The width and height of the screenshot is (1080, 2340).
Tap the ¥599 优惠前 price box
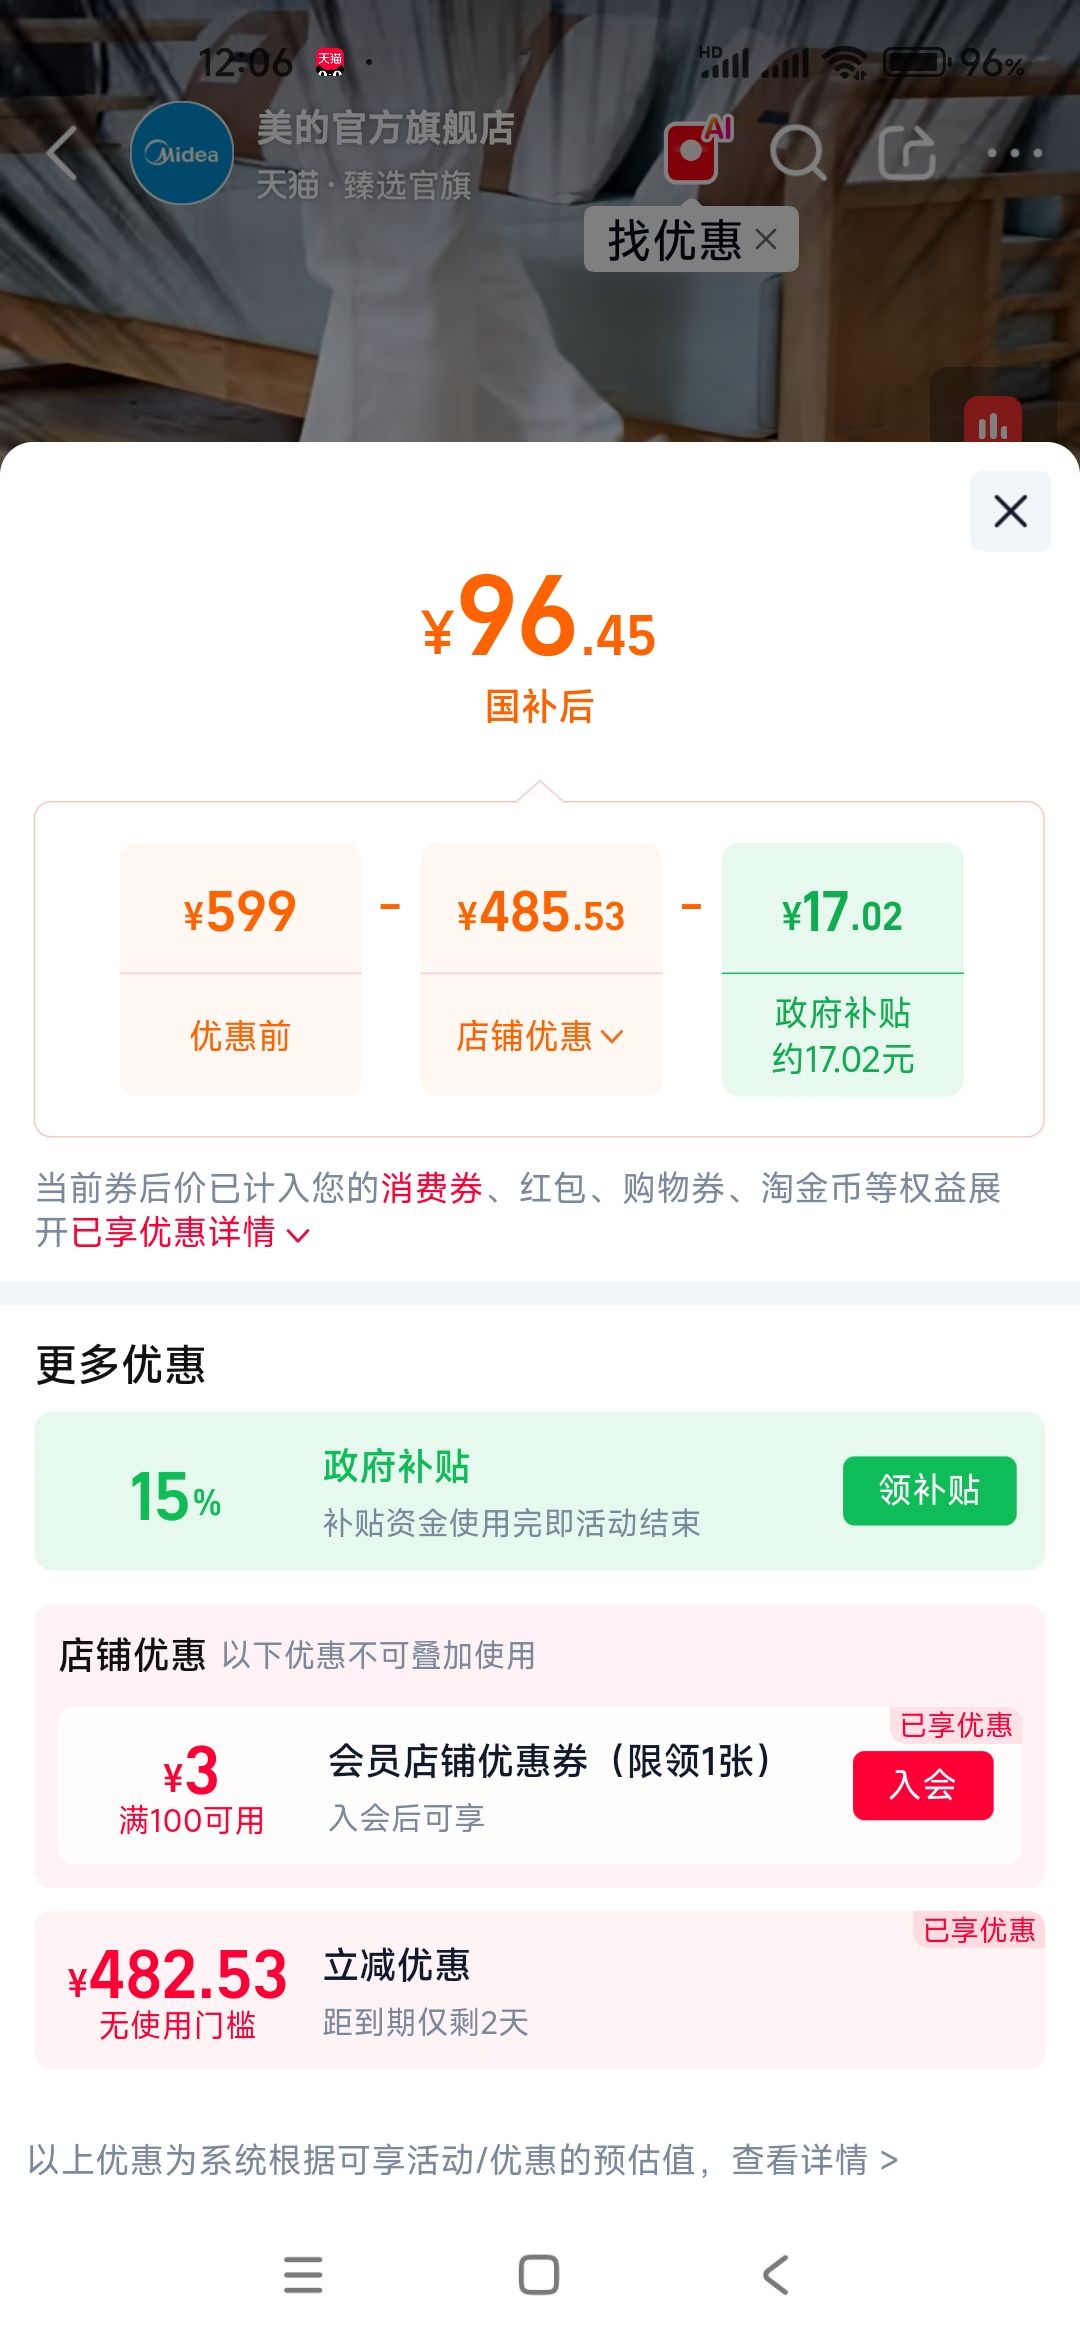[x=240, y=970]
